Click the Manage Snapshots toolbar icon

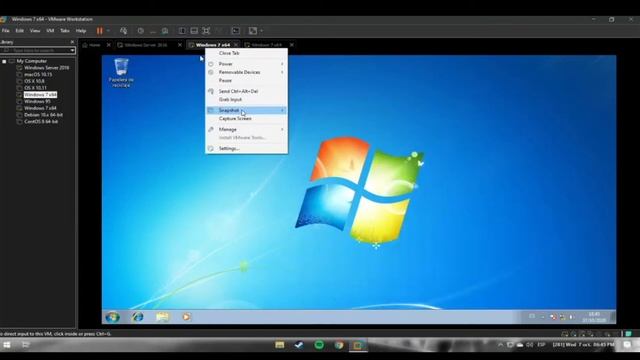(165, 31)
